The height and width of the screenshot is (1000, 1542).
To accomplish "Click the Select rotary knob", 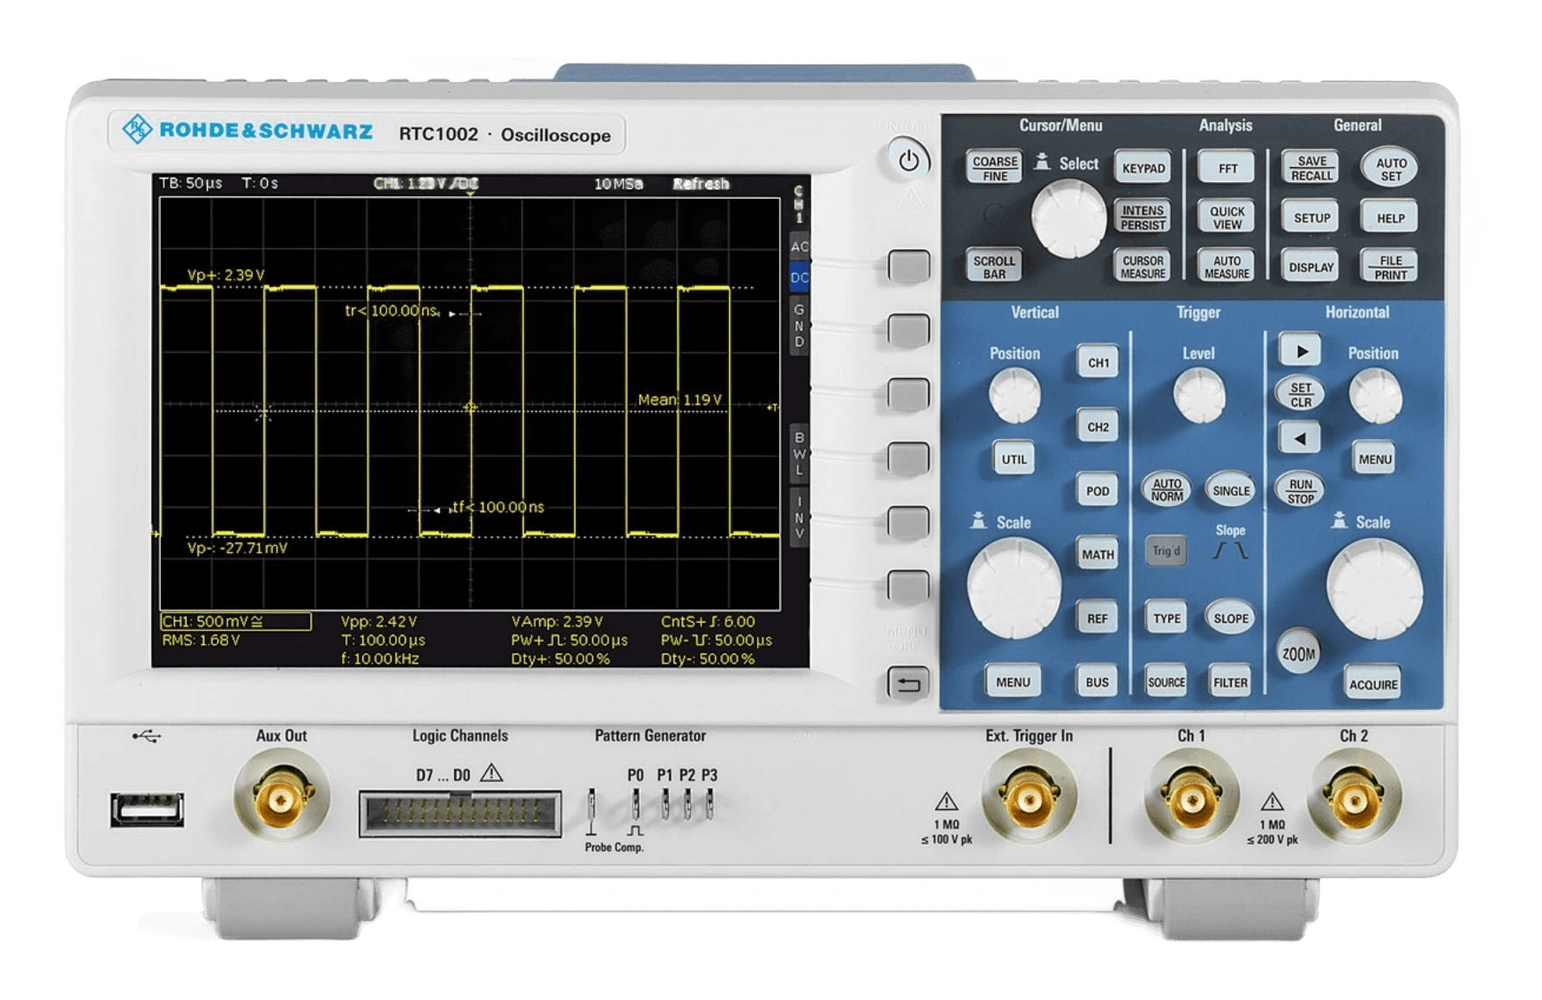I will click(1069, 220).
